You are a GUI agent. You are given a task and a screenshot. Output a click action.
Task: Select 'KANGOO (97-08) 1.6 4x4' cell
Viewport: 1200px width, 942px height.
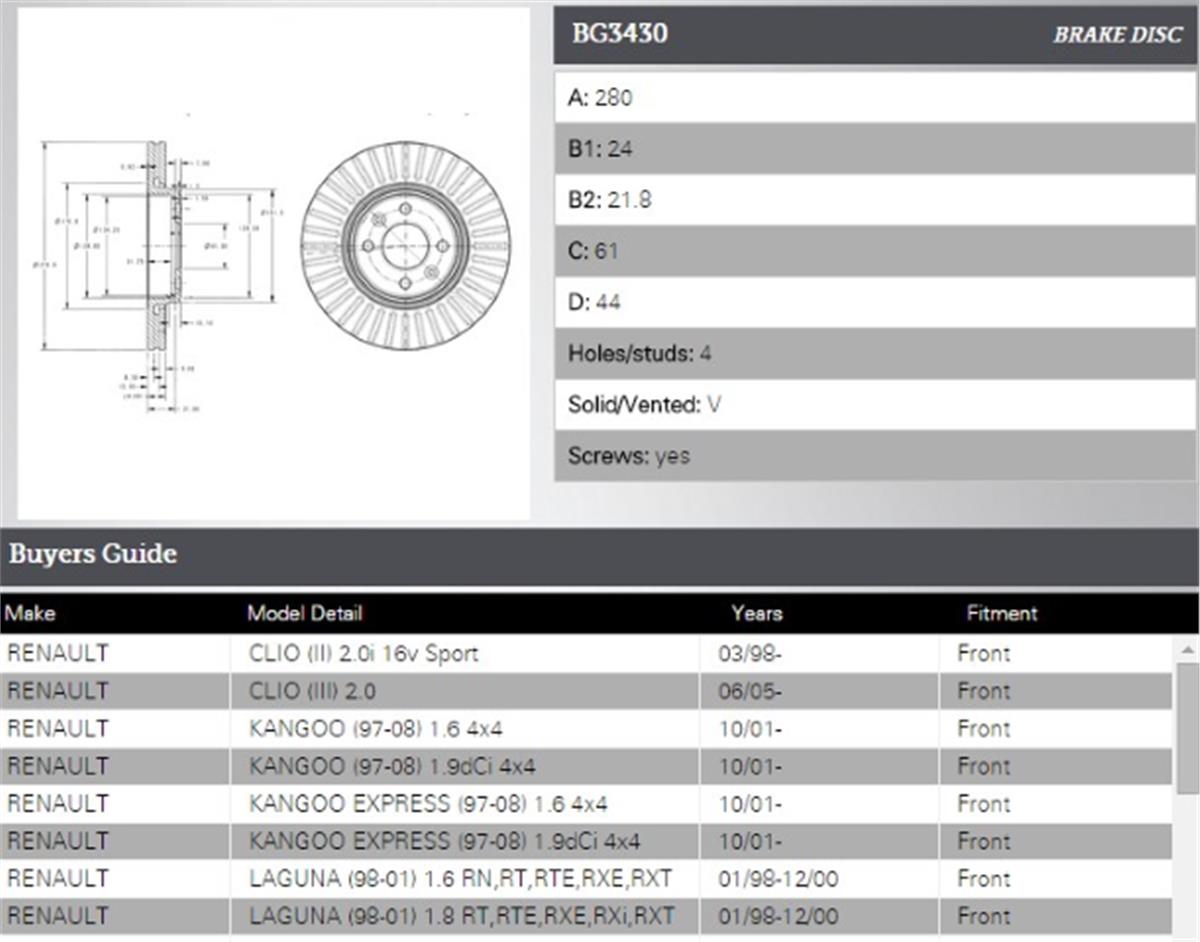[x=465, y=728]
